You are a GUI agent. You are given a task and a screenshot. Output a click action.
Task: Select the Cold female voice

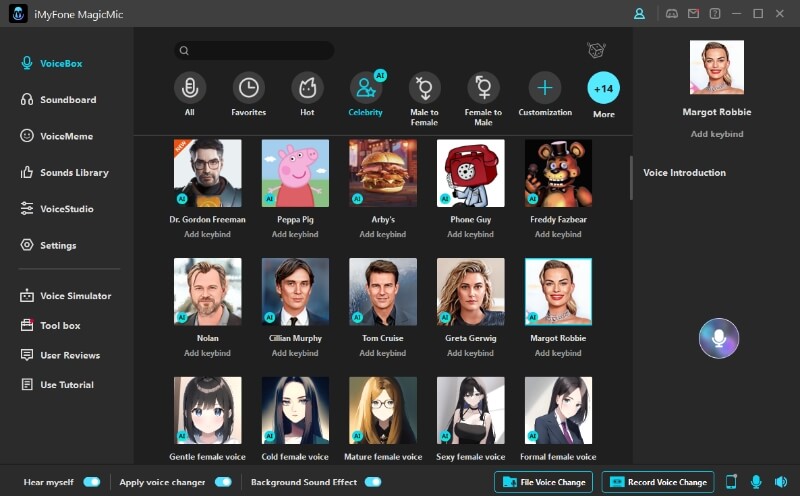click(295, 410)
